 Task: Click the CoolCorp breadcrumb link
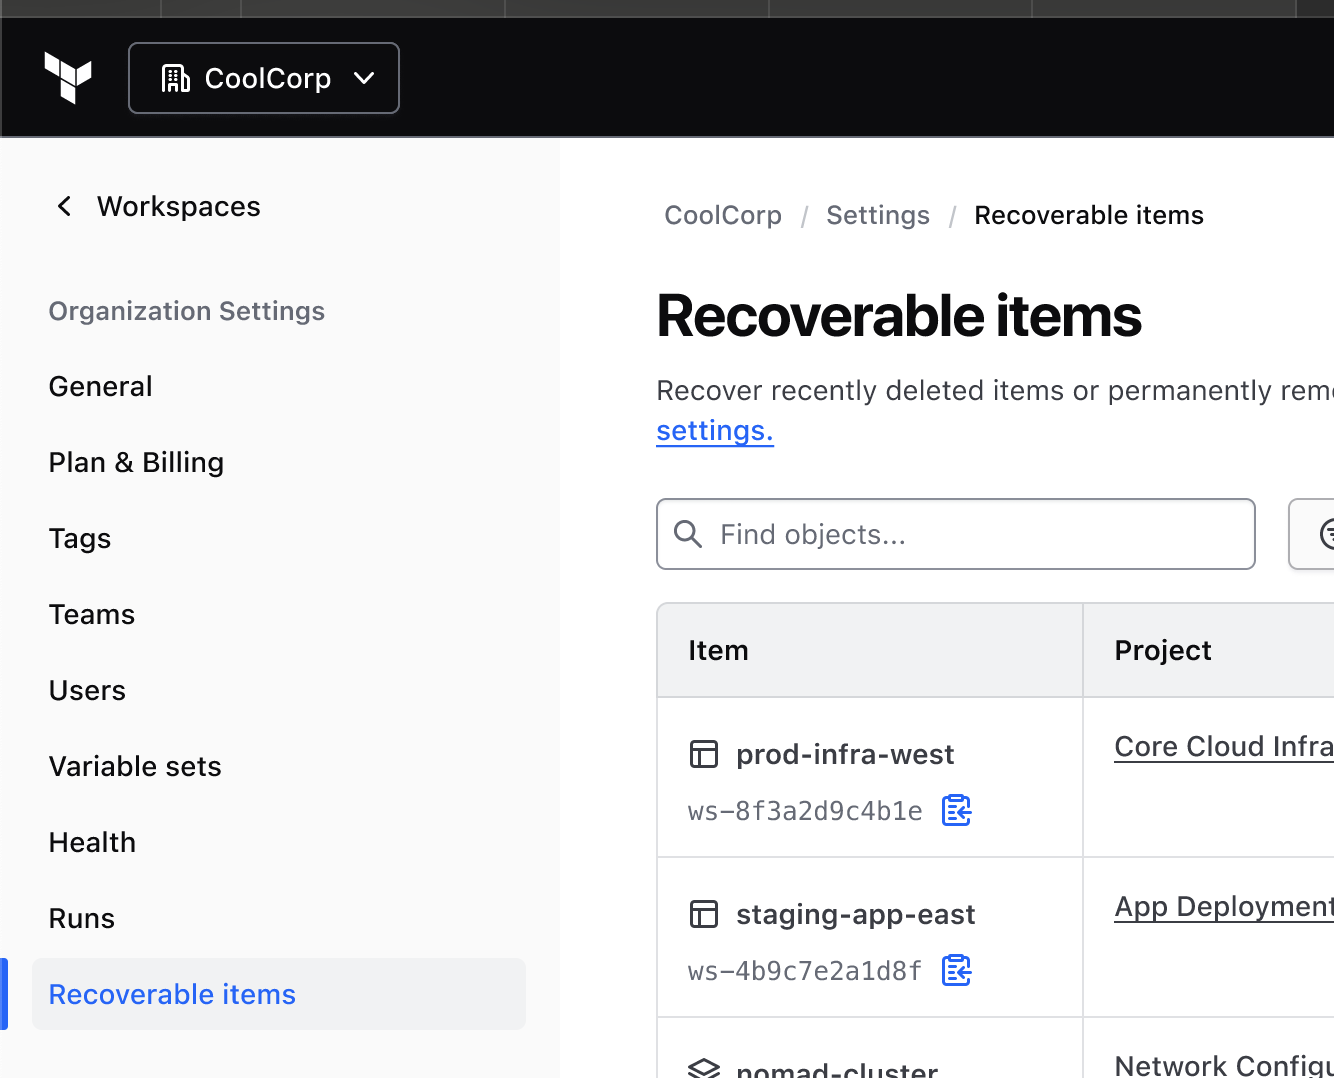coord(723,216)
